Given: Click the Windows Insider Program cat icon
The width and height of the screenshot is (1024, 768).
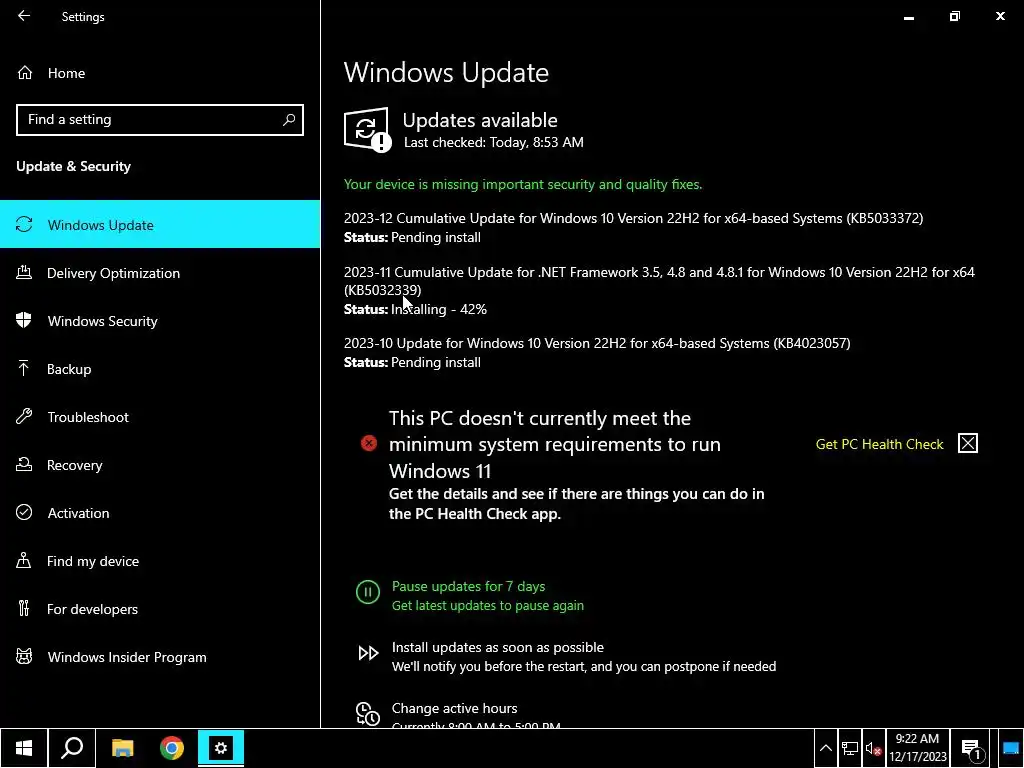Looking at the screenshot, I should pos(24,656).
